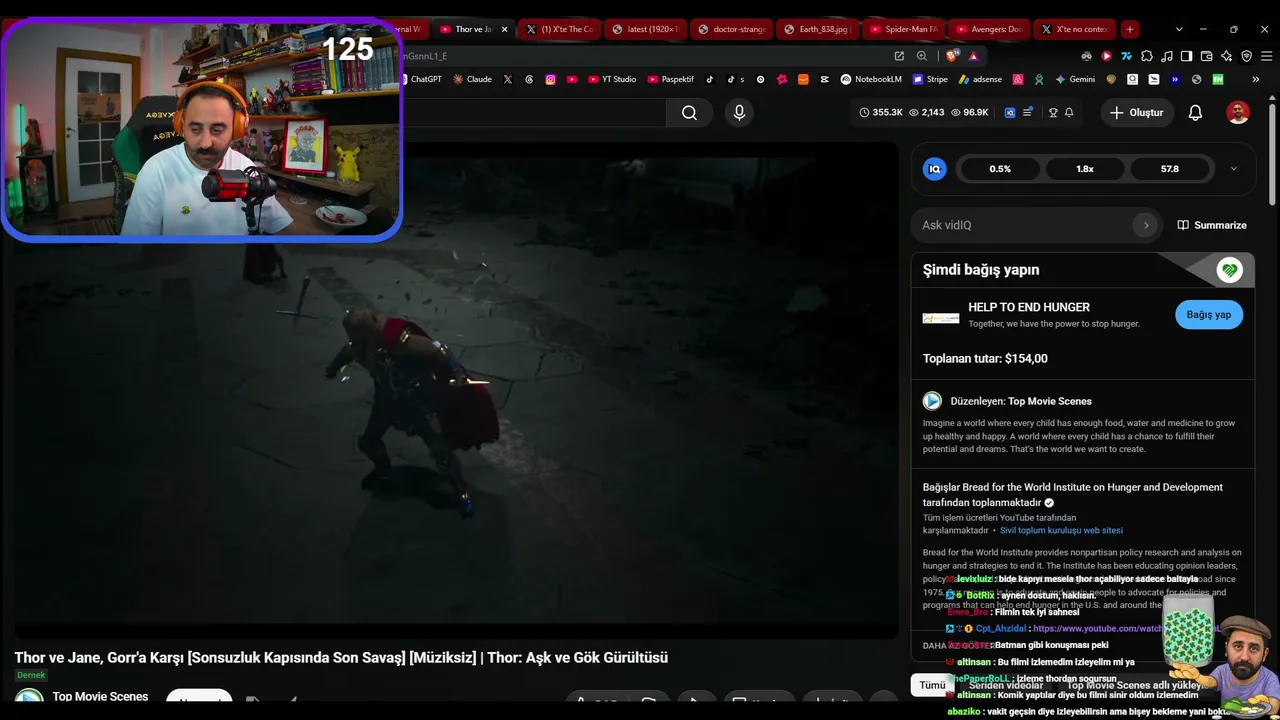Click the vidIQ 1.8x stat pill

[x=1085, y=169]
